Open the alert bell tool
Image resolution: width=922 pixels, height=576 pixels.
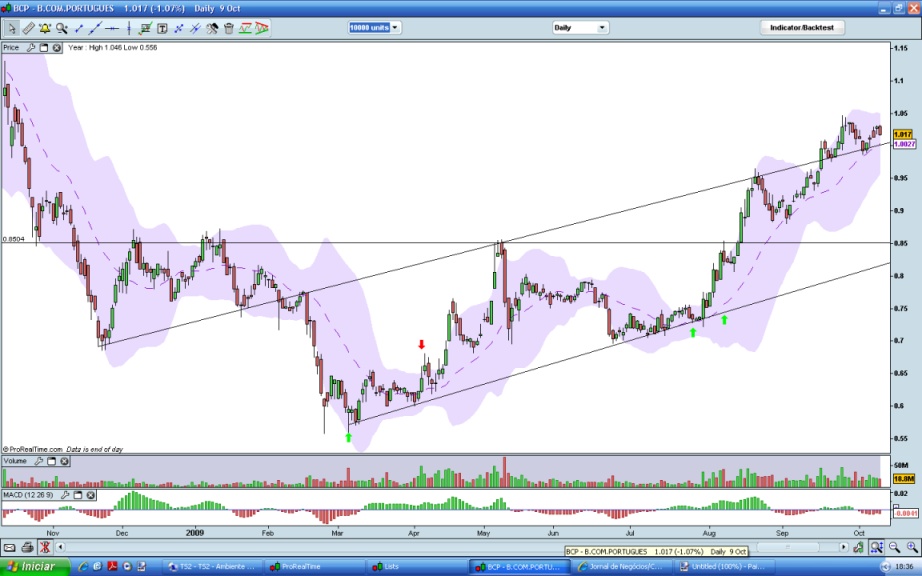45,28
